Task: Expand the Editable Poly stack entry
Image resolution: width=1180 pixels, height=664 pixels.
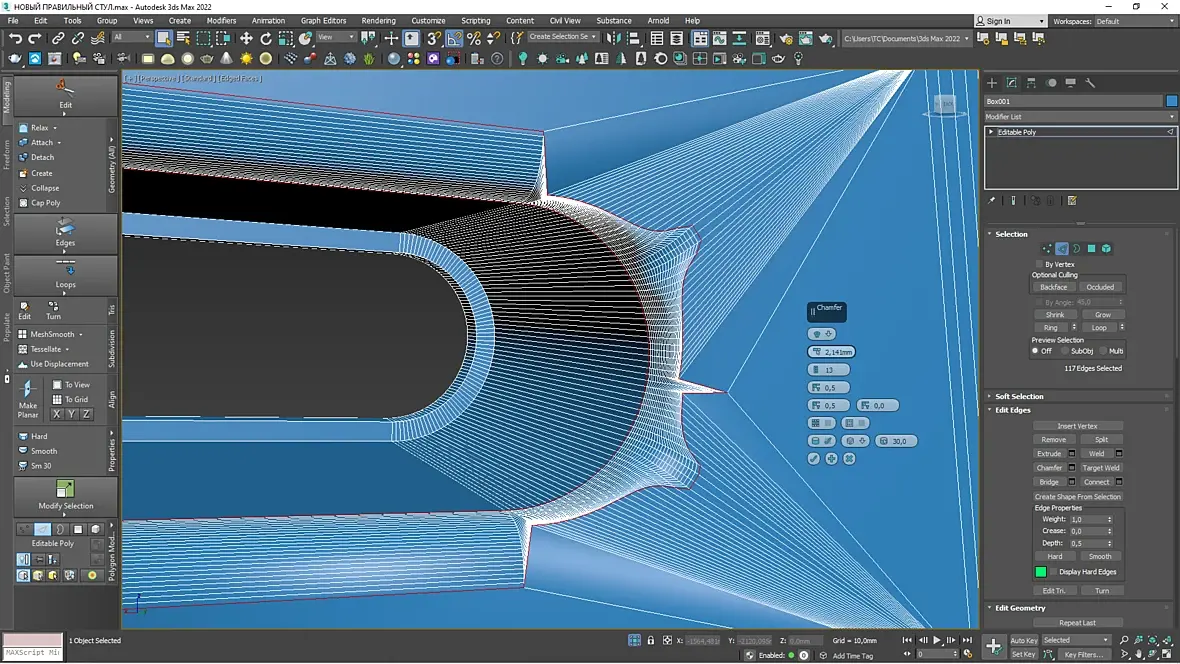Action: pos(991,132)
